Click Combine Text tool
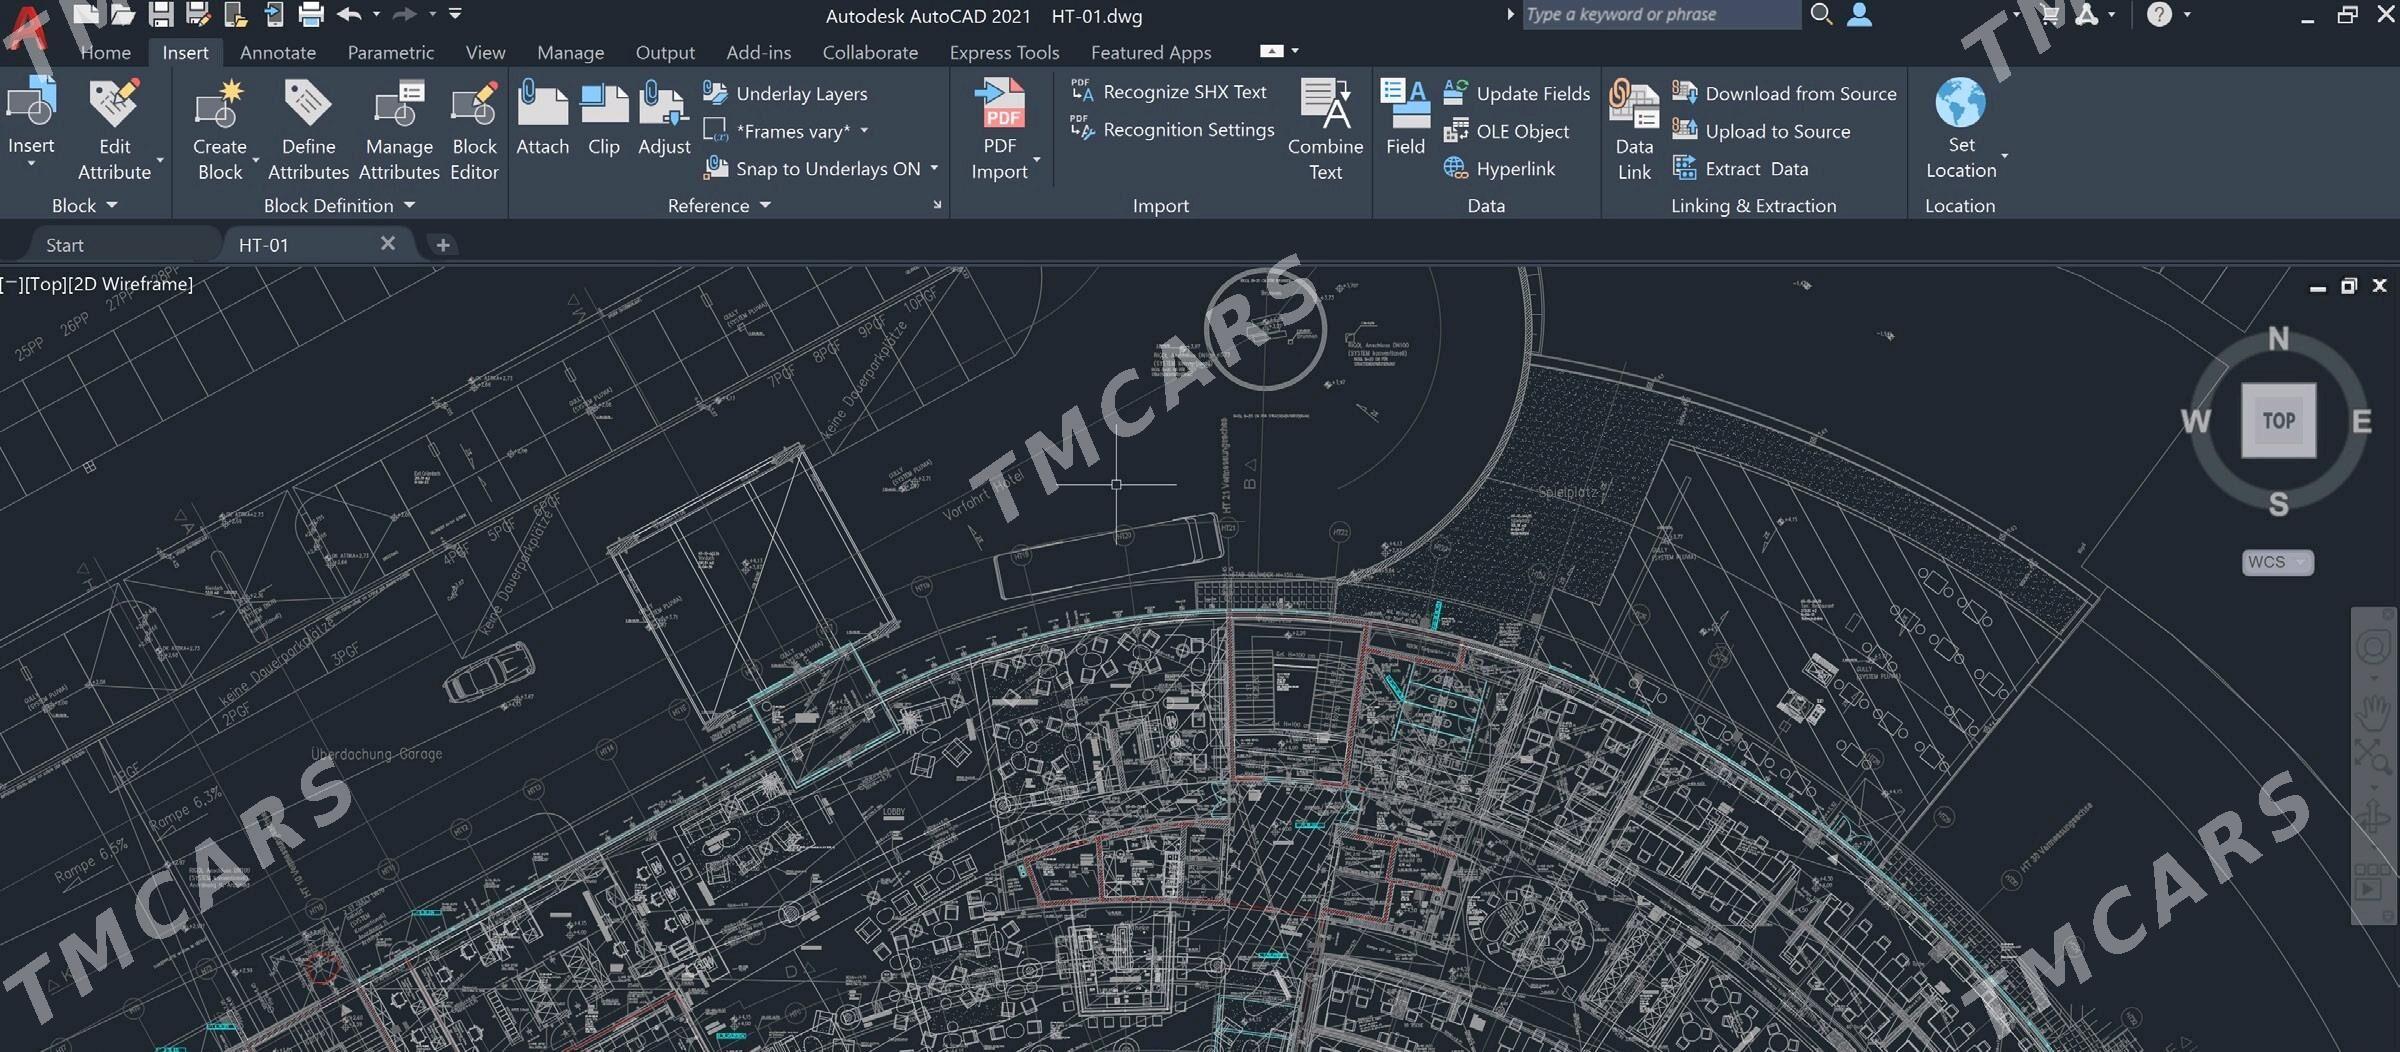Image resolution: width=2400 pixels, height=1052 pixels. 1325,130
